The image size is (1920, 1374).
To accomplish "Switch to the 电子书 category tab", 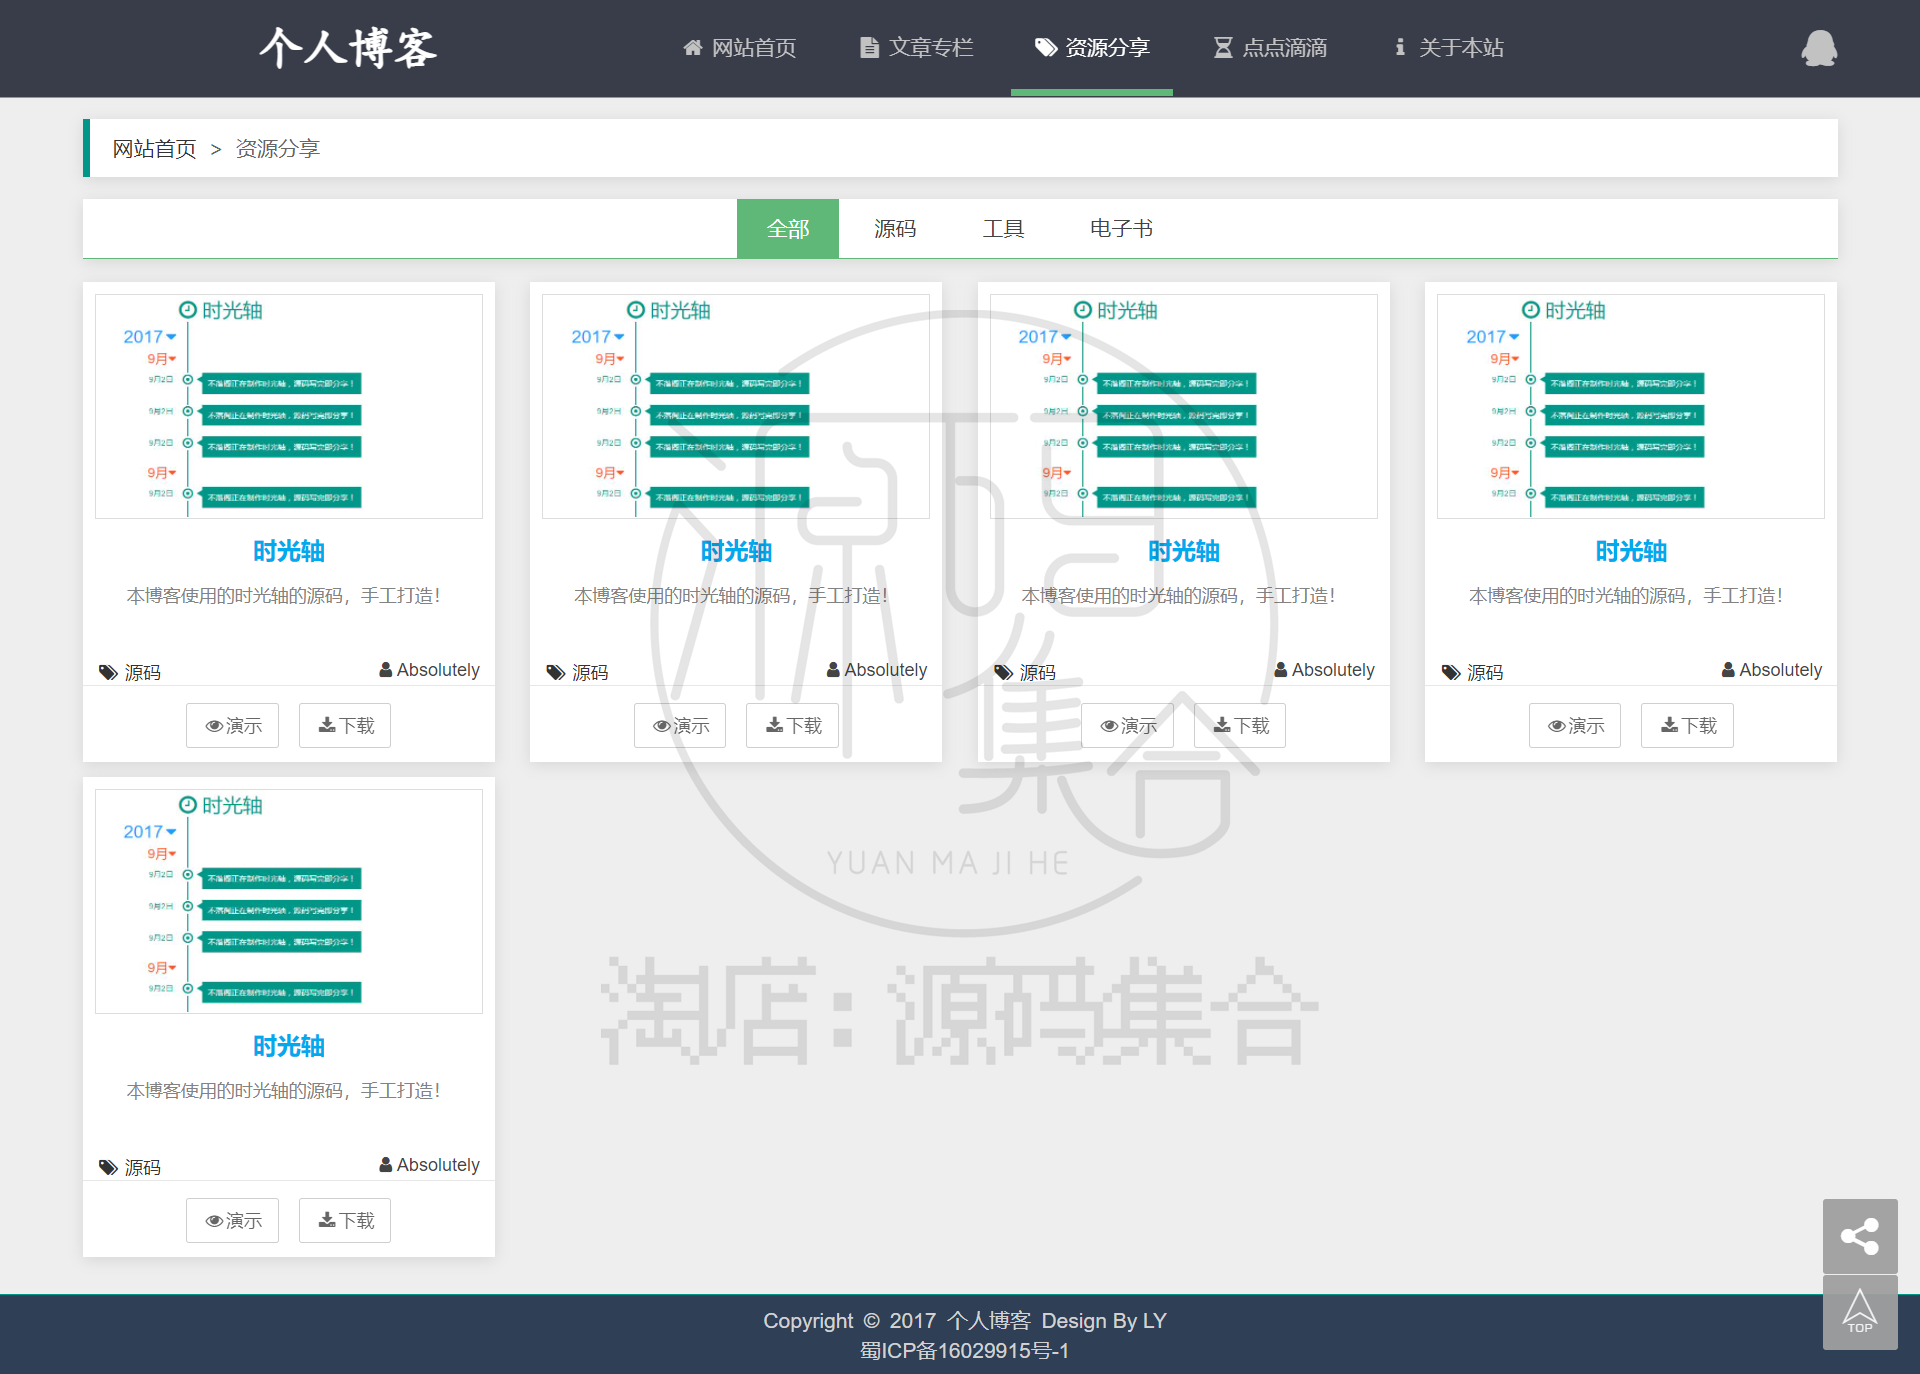I will coord(1121,229).
